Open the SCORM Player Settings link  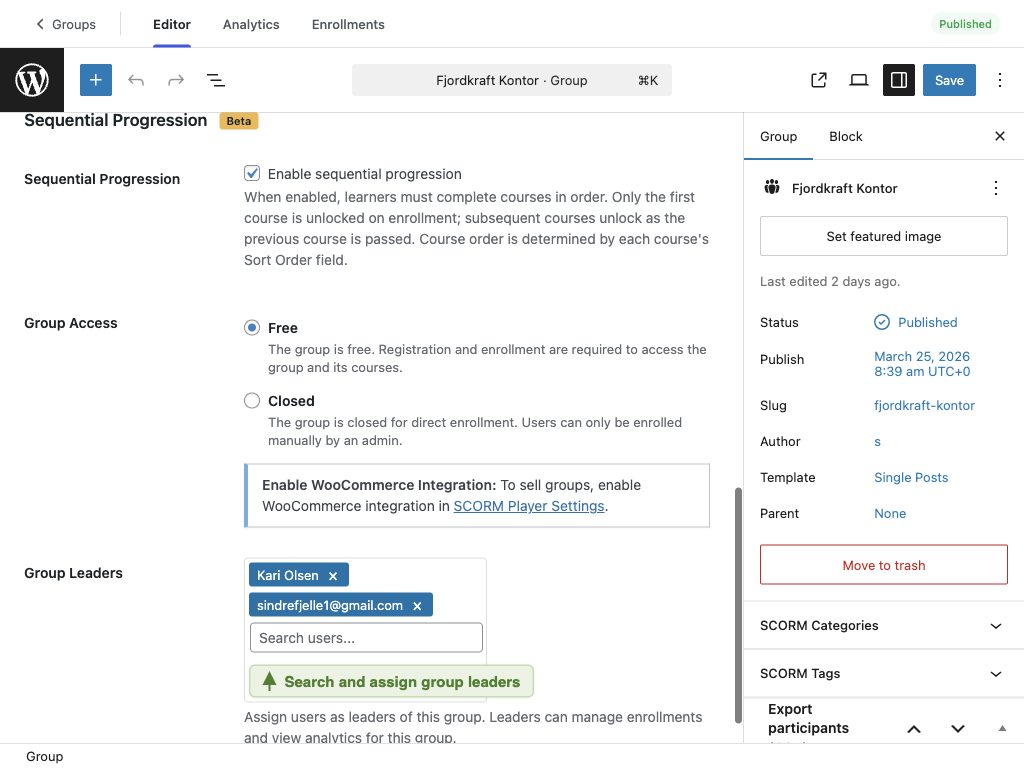[x=529, y=506]
